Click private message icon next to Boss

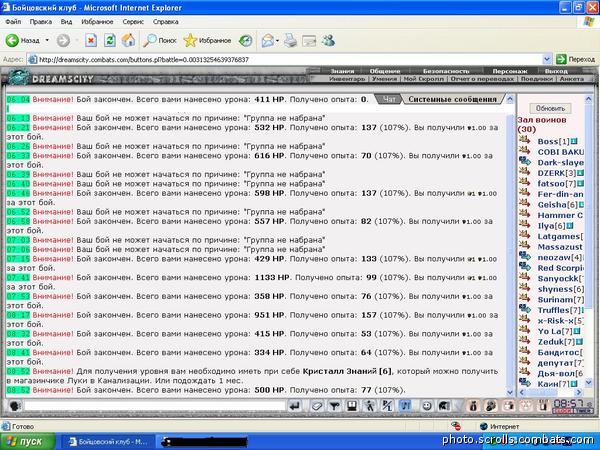coord(523,141)
